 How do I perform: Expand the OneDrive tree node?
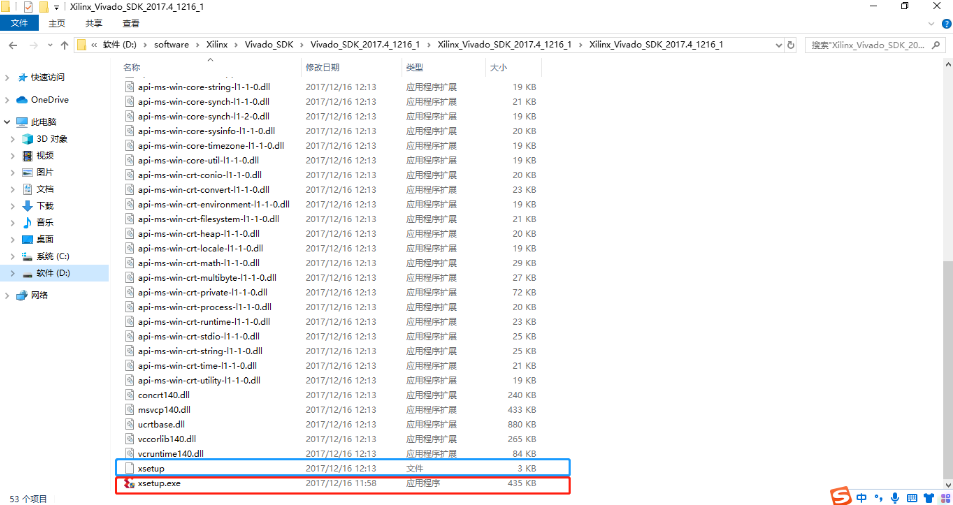pyautogui.click(x=7, y=100)
